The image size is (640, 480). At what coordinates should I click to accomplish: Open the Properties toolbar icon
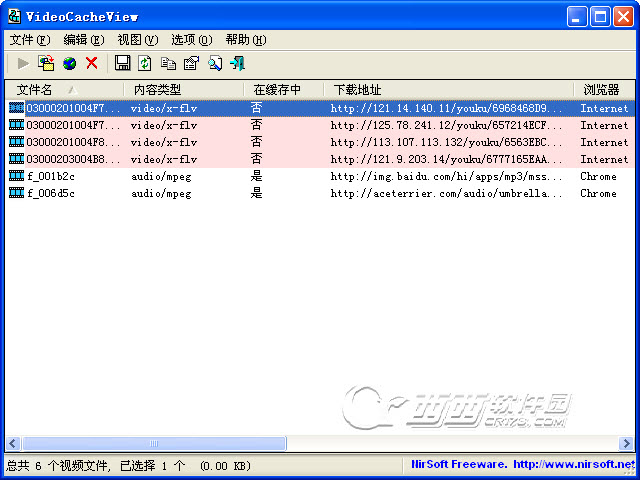point(191,63)
